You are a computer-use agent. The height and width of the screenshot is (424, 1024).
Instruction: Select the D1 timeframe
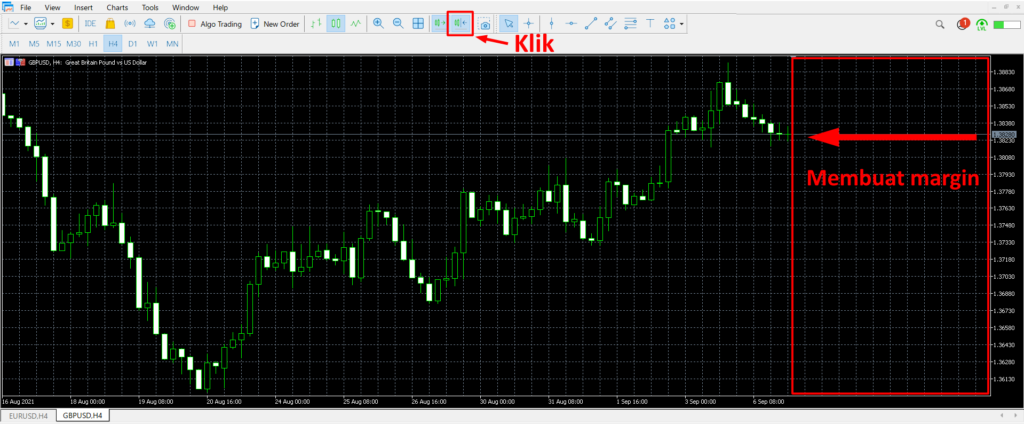(133, 43)
